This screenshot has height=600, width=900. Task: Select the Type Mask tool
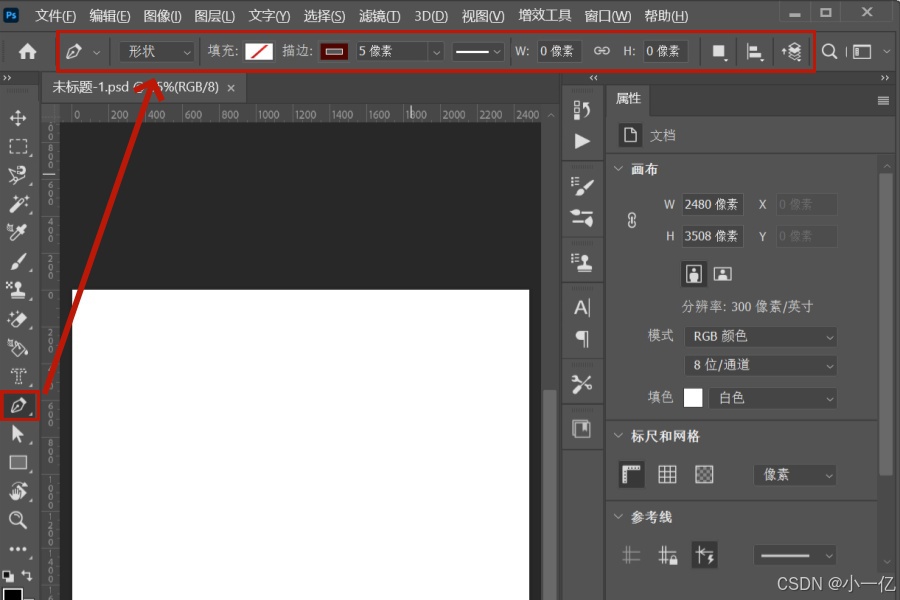tap(18, 376)
